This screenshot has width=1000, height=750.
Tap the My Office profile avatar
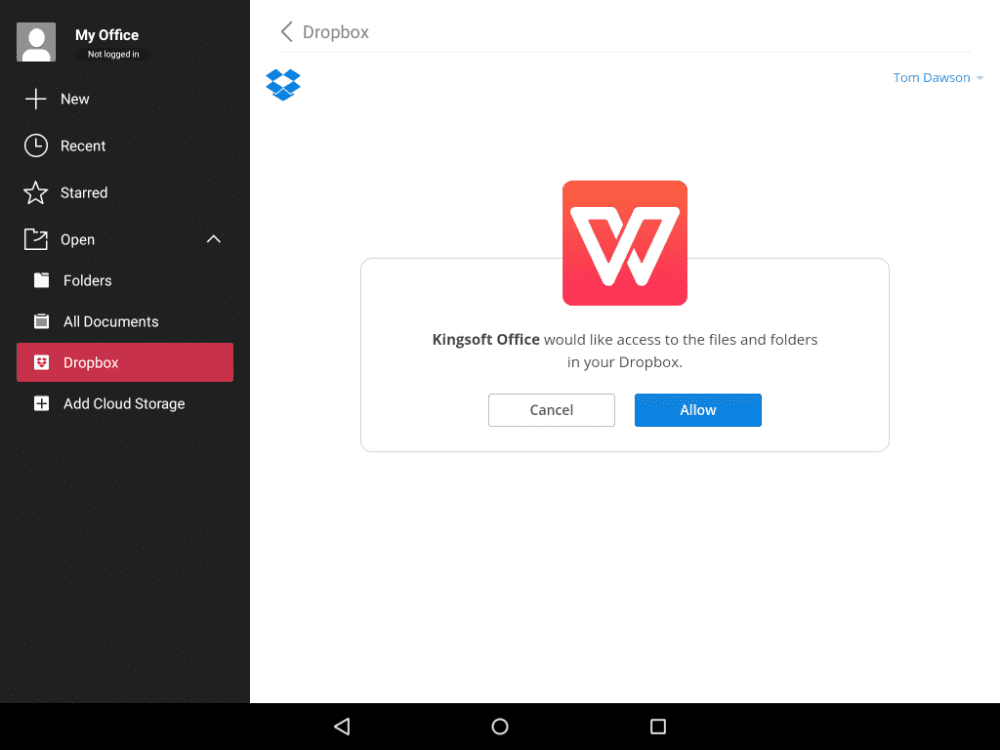point(36,42)
